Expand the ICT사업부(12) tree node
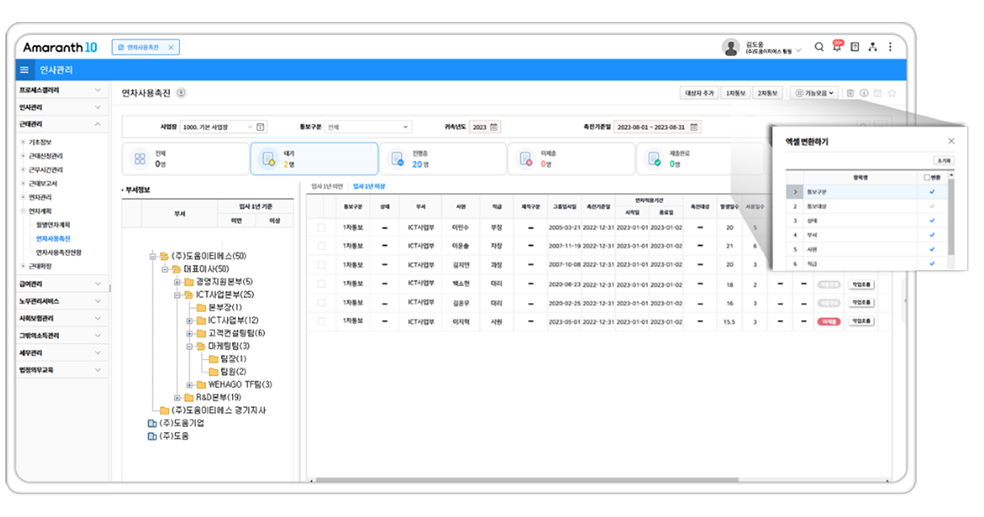Screen dimensions: 984x517 pyautogui.click(x=189, y=320)
